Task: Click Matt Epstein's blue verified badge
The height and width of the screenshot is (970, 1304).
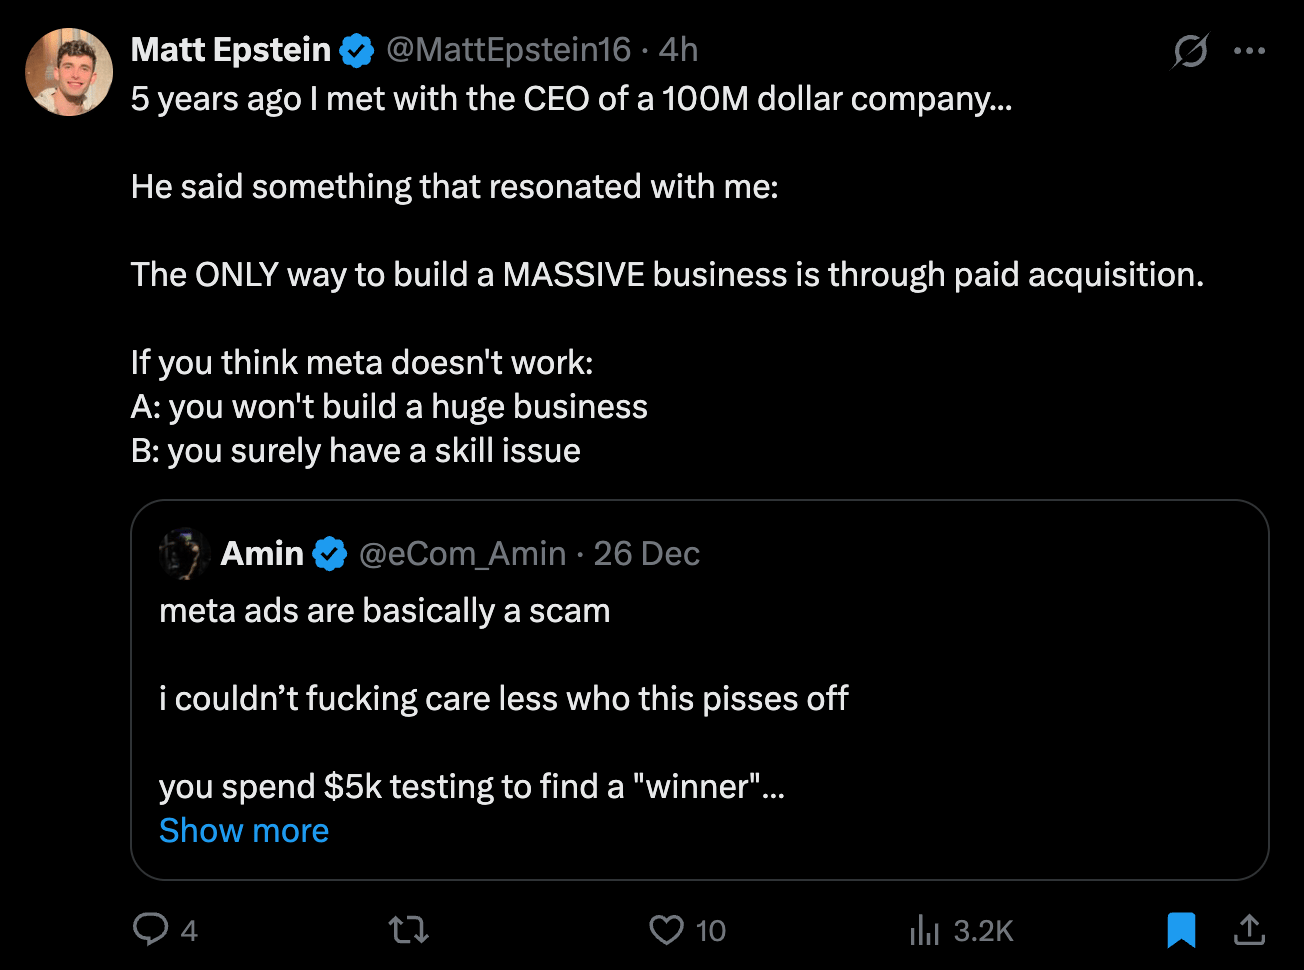Action: pyautogui.click(x=357, y=51)
